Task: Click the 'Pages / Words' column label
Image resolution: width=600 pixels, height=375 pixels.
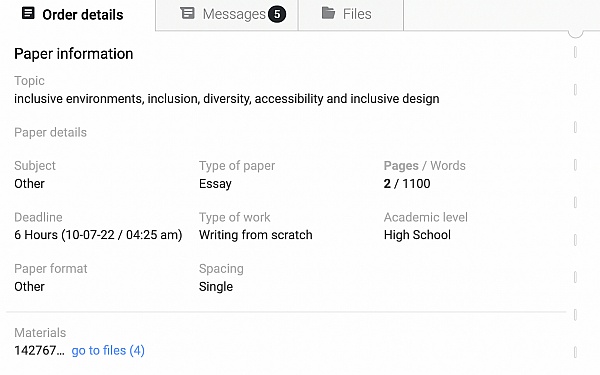Action: click(x=424, y=166)
